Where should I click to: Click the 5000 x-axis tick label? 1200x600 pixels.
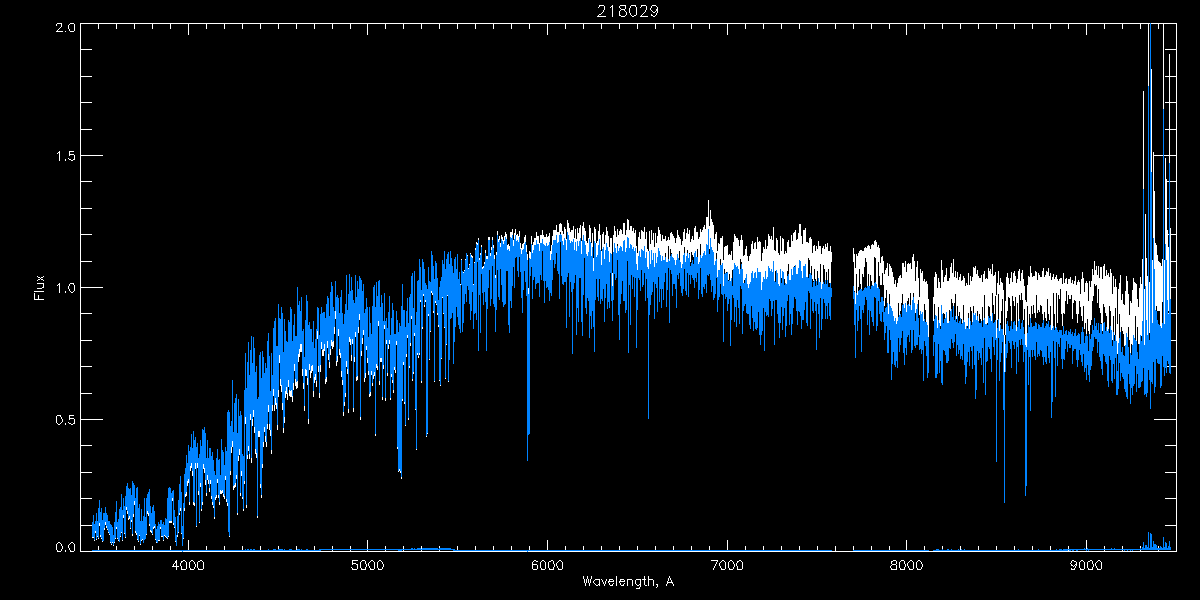tap(368, 565)
